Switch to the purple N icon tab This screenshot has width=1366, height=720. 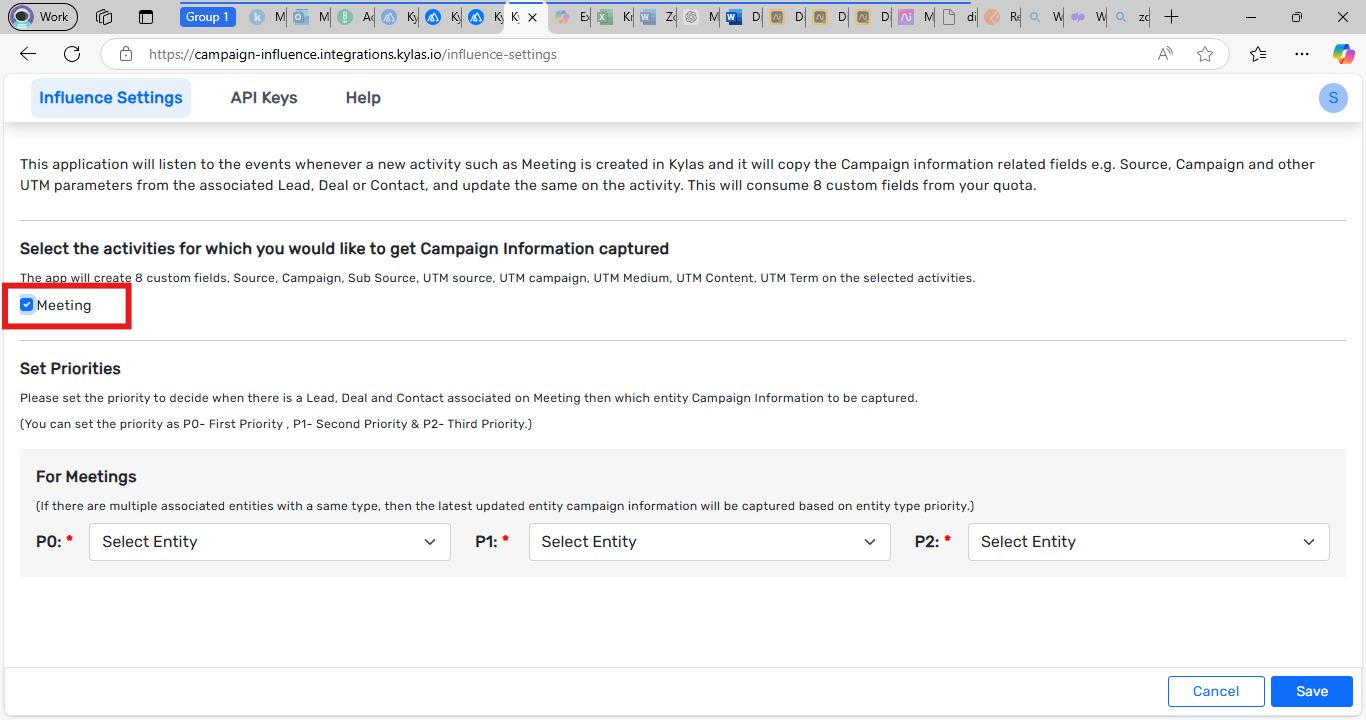coord(915,17)
